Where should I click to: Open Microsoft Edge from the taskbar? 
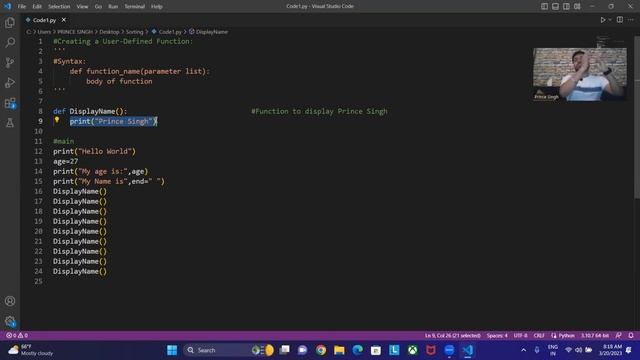pyautogui.click(x=358, y=350)
